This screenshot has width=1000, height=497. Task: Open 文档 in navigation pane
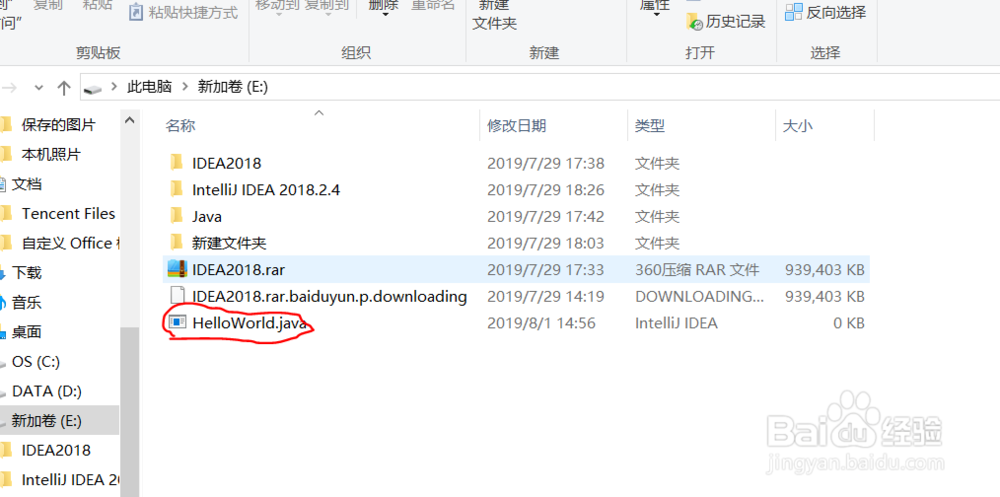[27, 184]
